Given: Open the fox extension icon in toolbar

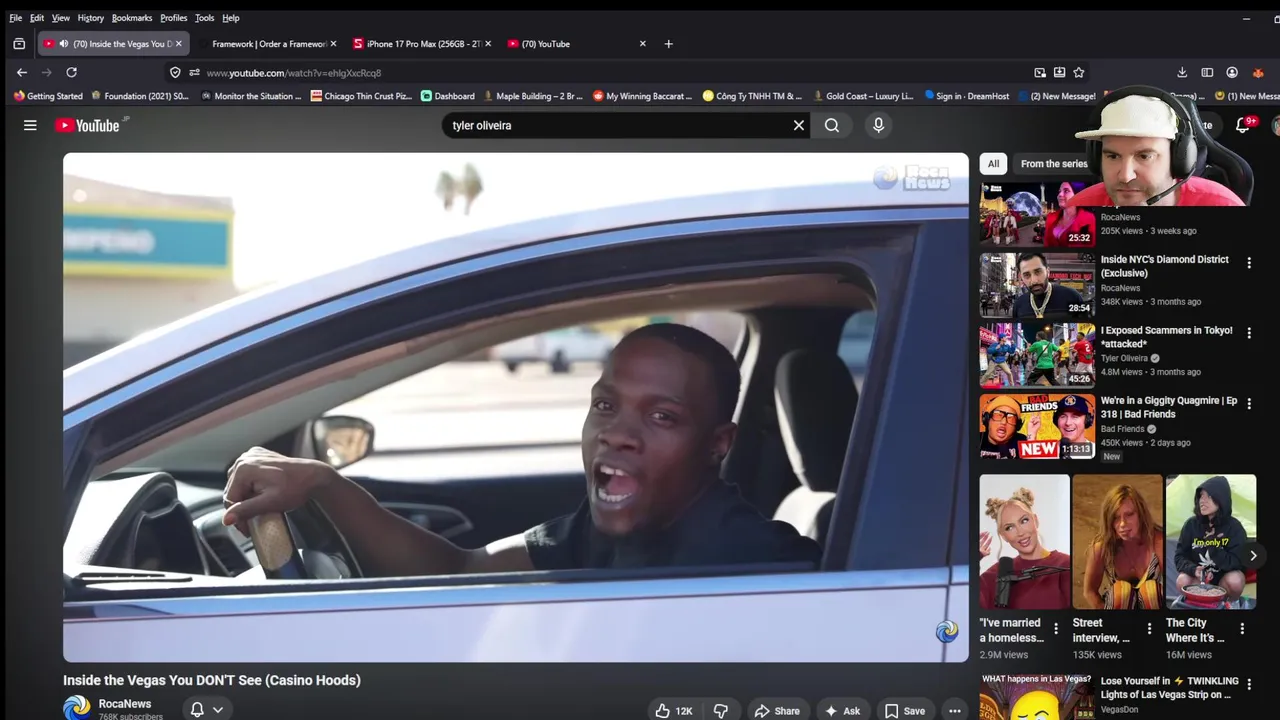Looking at the screenshot, I should pos(1258,72).
